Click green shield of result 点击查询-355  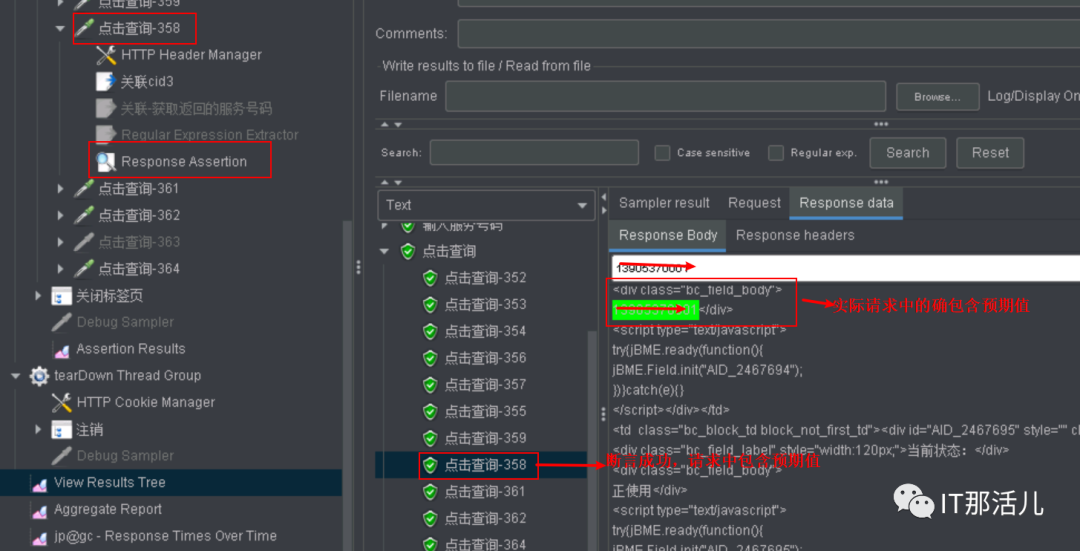430,412
